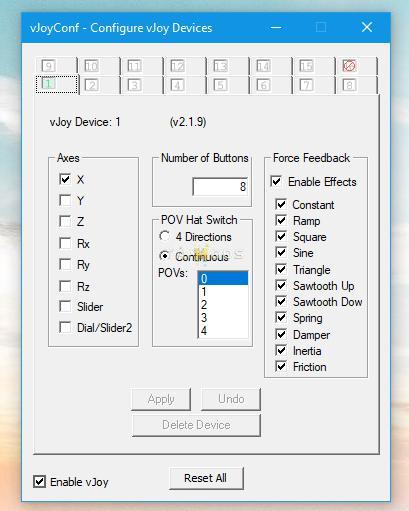Viewport: 409px width, 511px height.
Task: Toggle the Enable vJoy checkbox
Action: tap(39, 482)
